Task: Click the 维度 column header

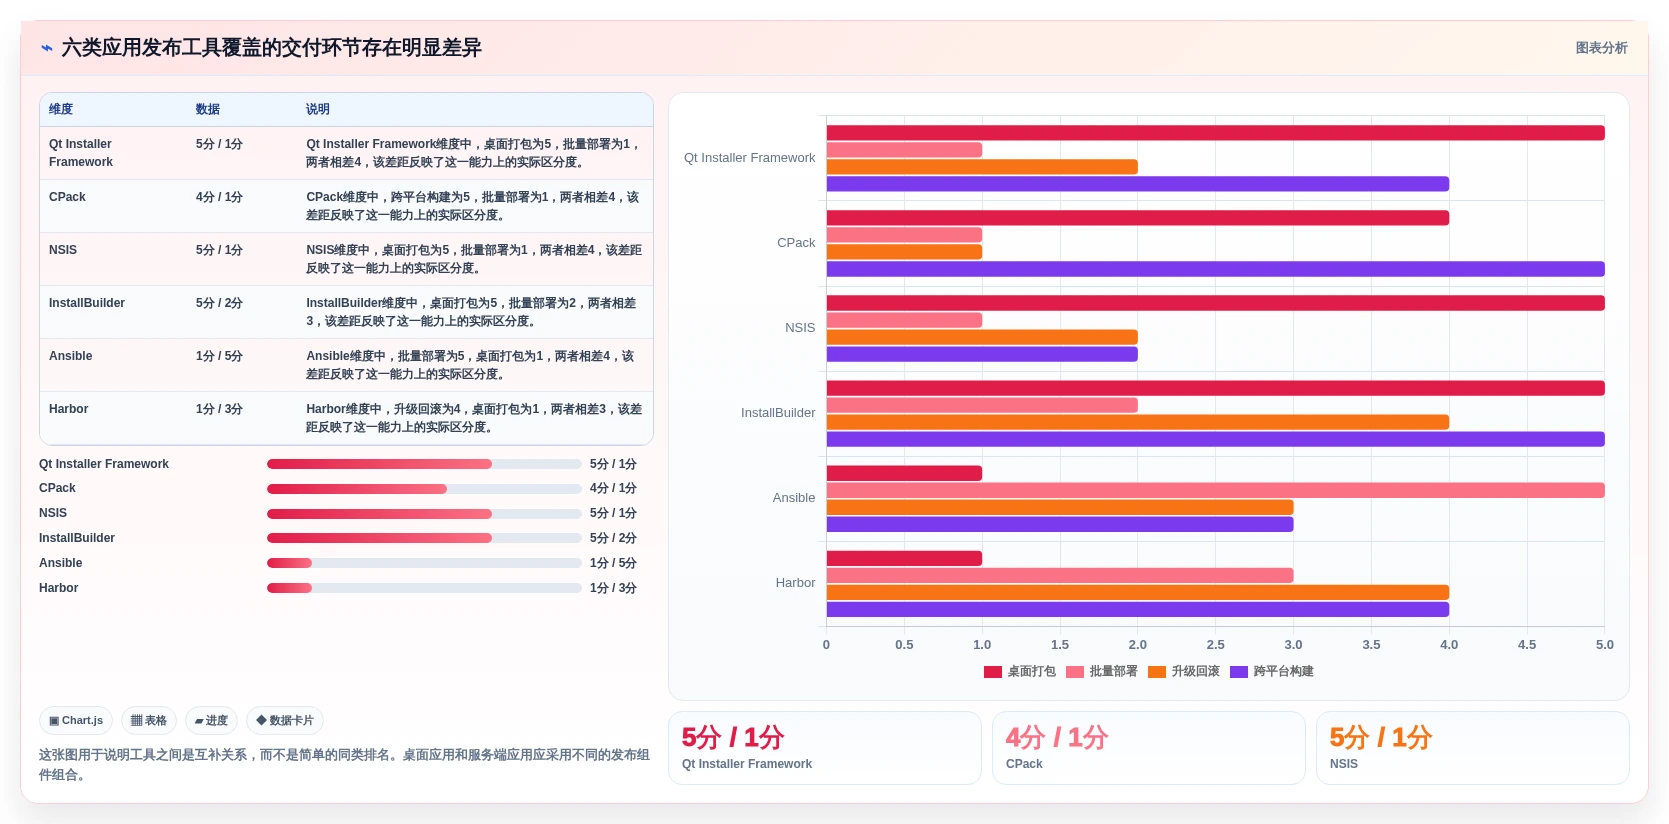Action: click(x=61, y=109)
